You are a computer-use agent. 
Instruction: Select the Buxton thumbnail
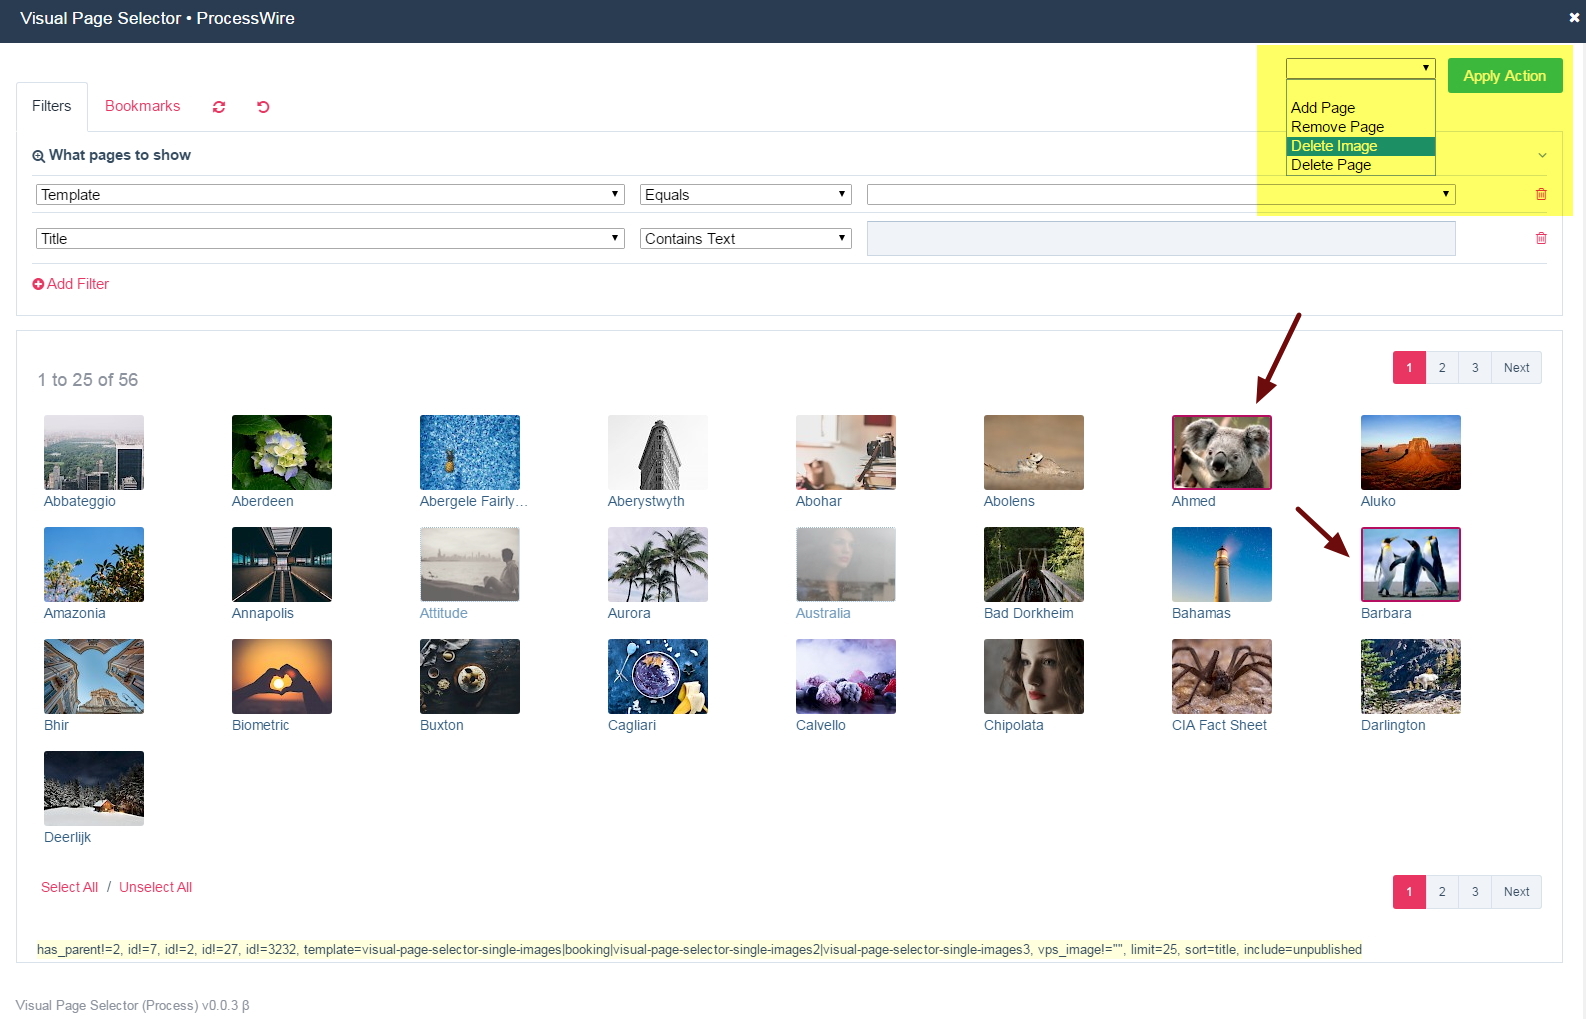(x=470, y=676)
